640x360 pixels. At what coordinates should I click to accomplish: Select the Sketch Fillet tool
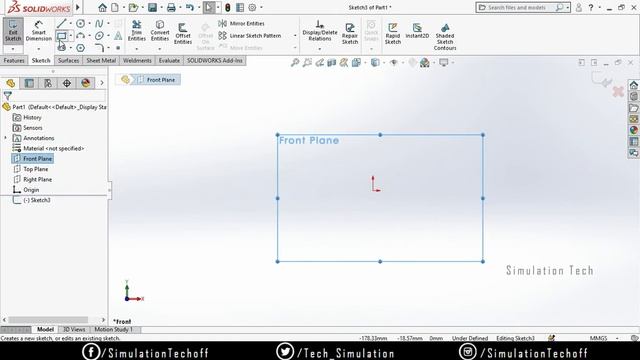click(x=99, y=48)
